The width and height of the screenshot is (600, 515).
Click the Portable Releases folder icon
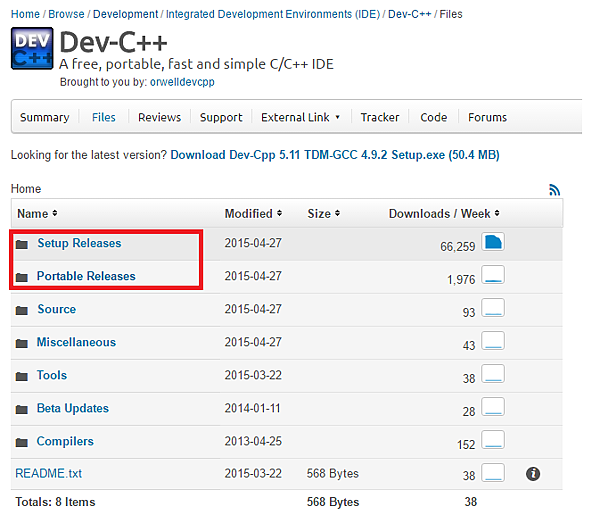click(x=22, y=277)
